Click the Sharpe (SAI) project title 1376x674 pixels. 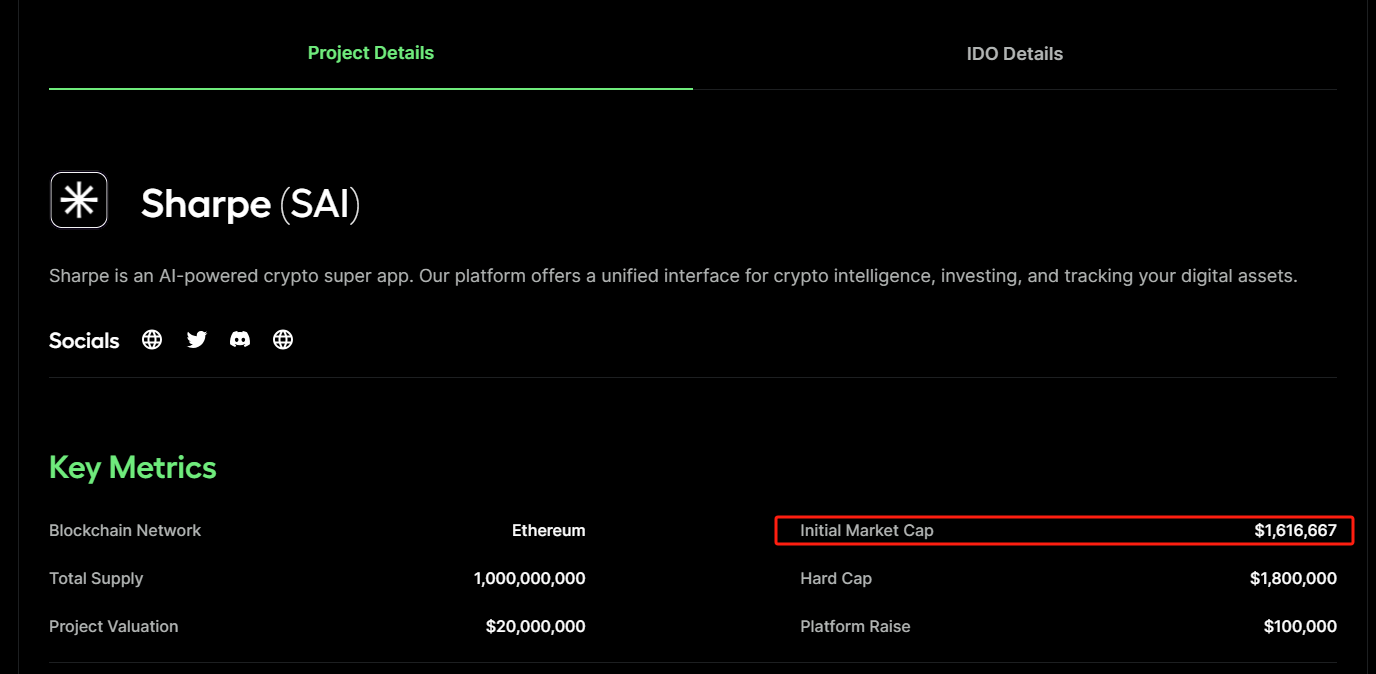click(250, 204)
